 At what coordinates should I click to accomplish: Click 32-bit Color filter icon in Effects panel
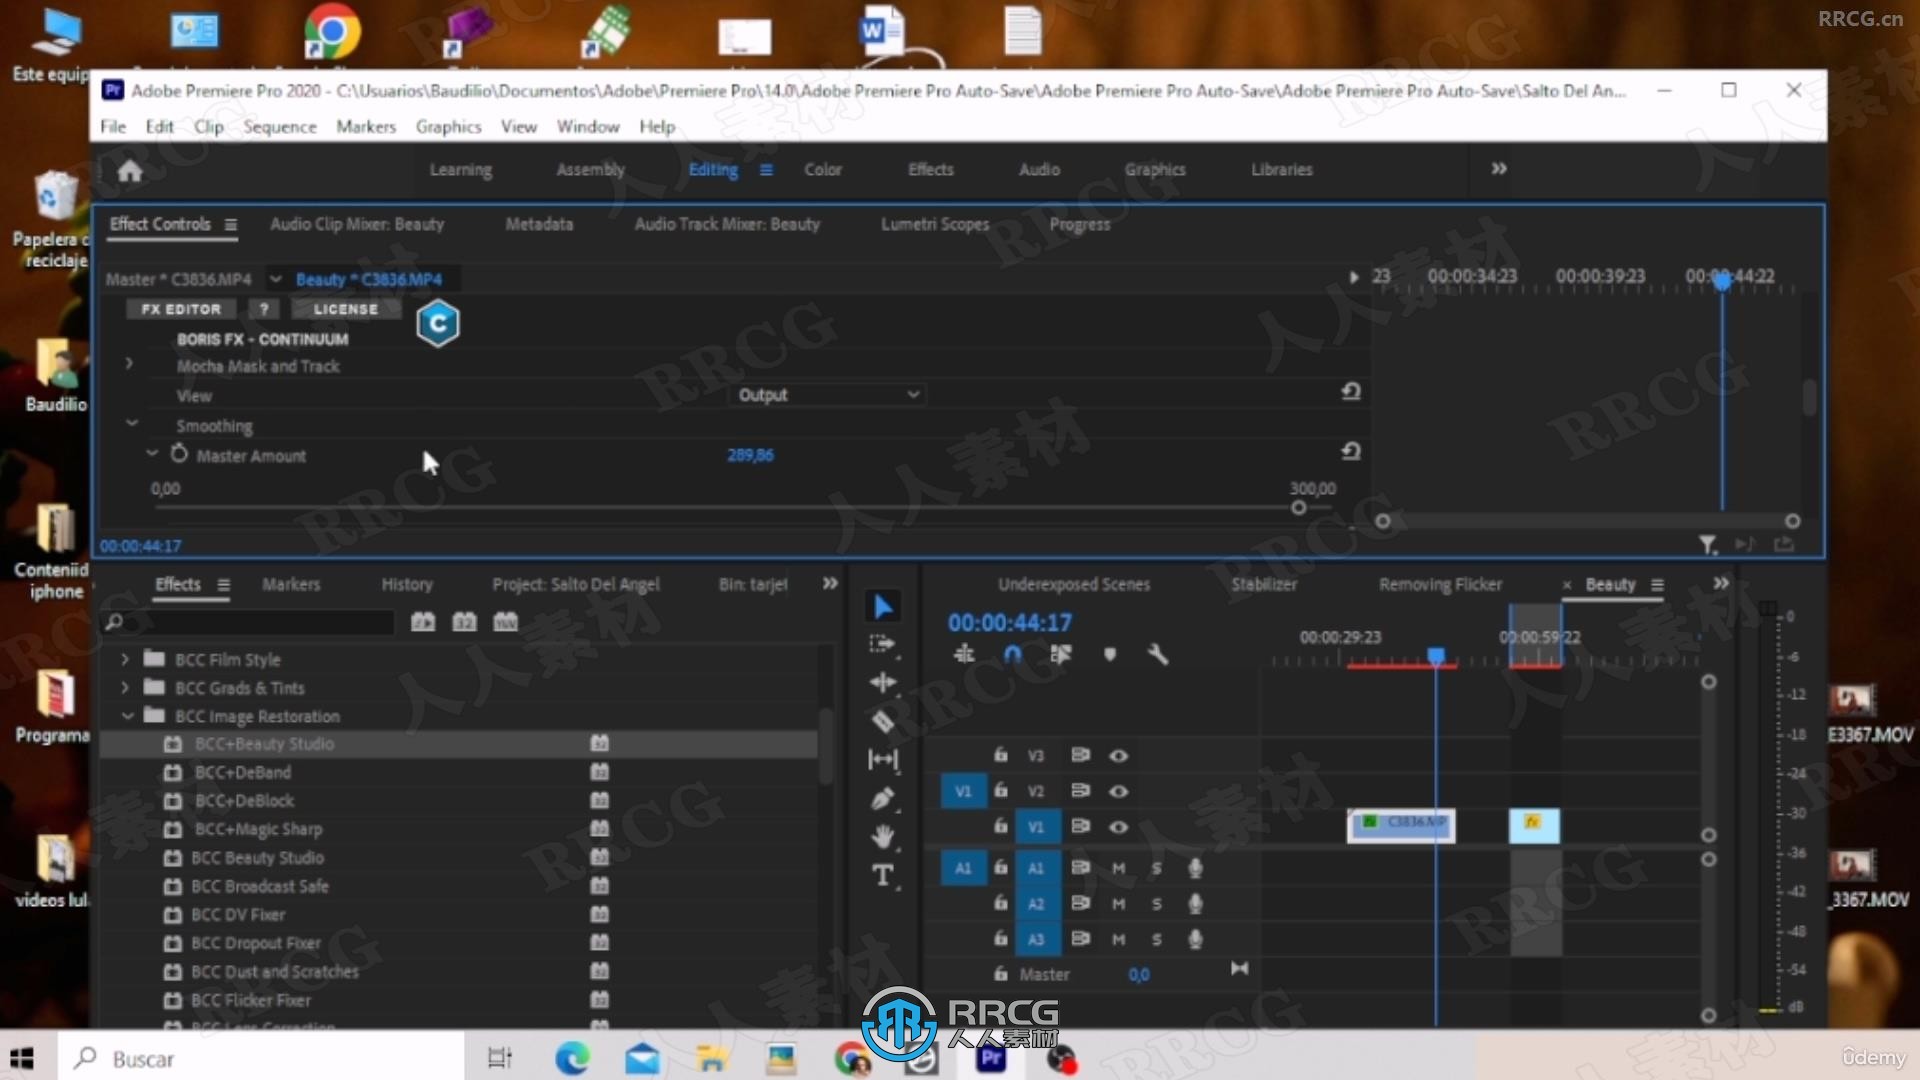pyautogui.click(x=464, y=622)
